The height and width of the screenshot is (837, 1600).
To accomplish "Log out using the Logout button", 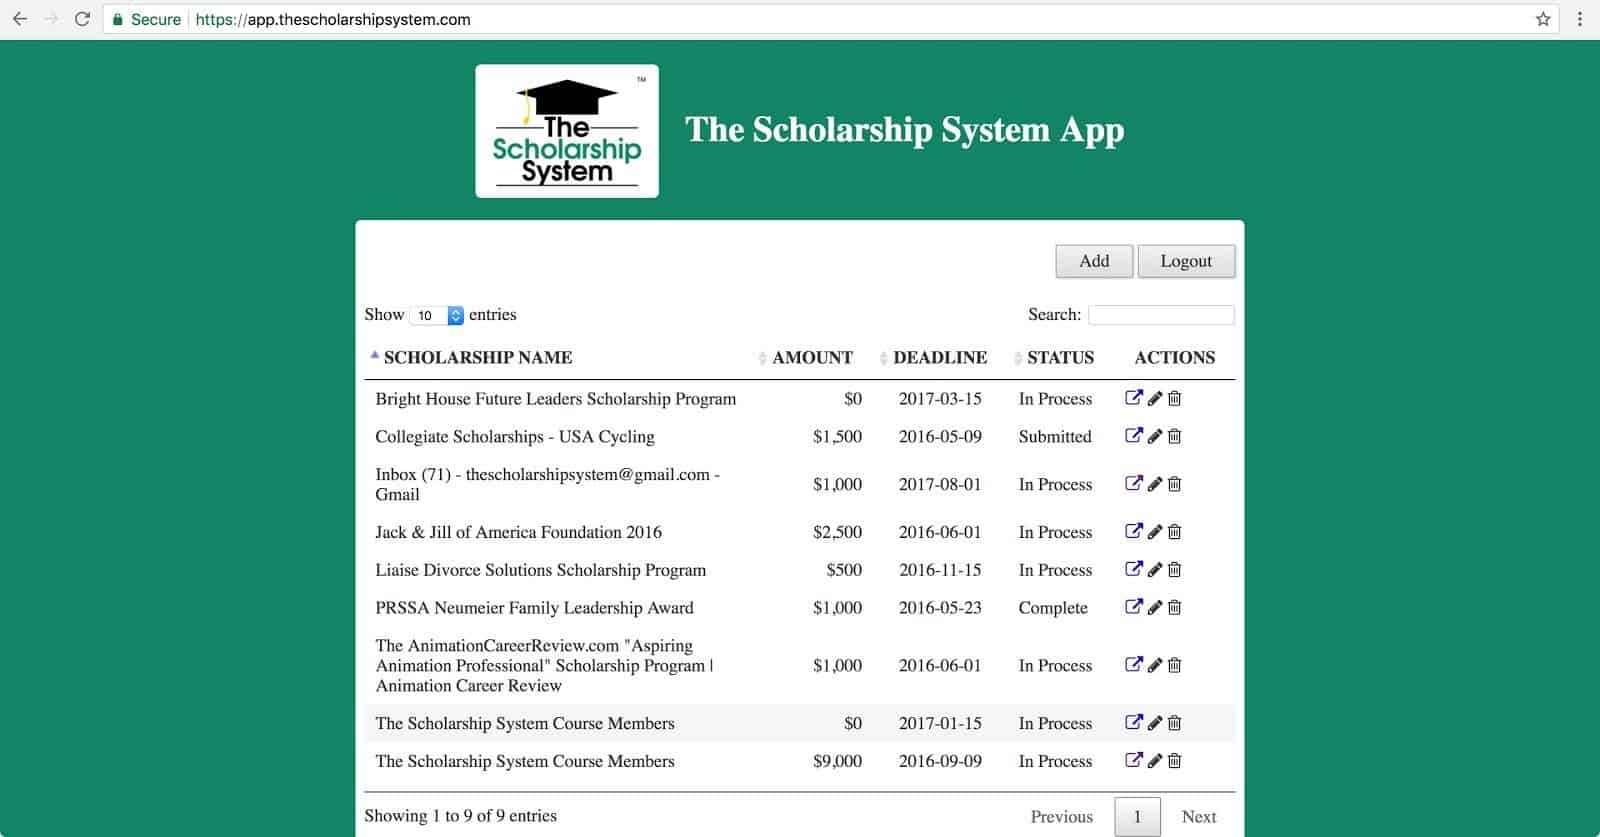I will (x=1186, y=261).
